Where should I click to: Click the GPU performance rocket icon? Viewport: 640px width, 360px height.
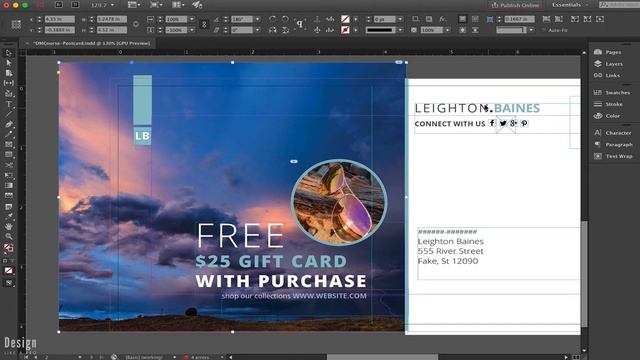coord(197,5)
